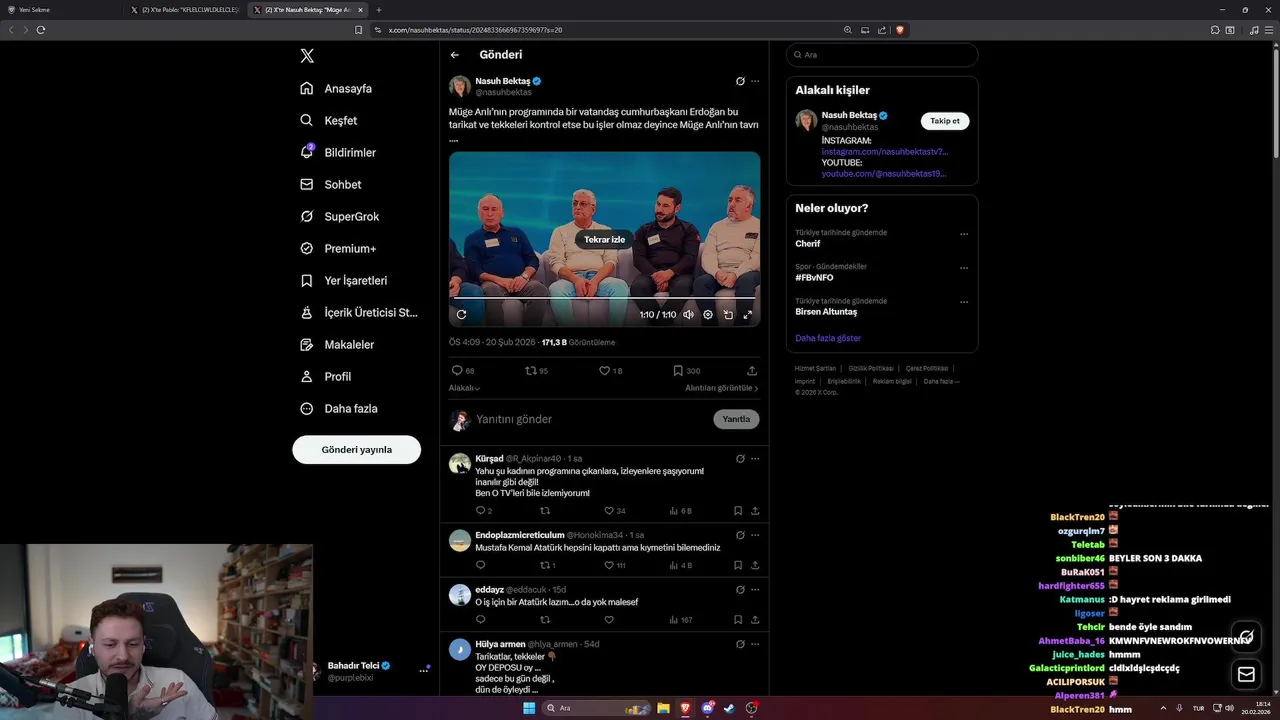Share the main post

pyautogui.click(x=752, y=370)
